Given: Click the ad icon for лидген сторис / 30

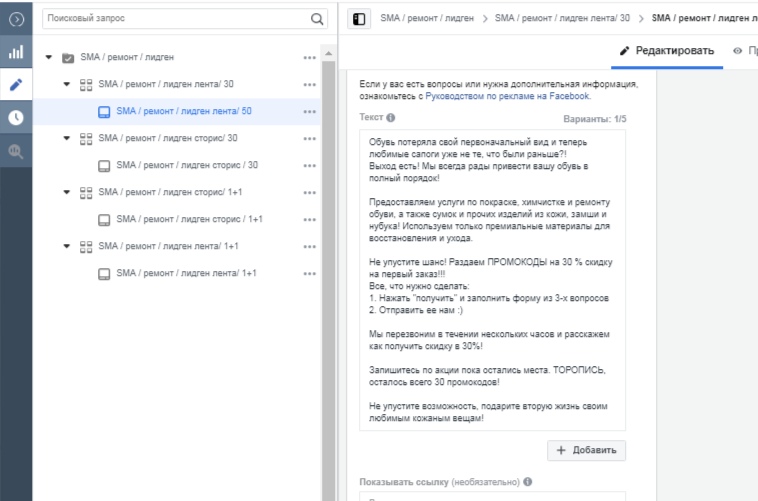Looking at the screenshot, I should pyautogui.click(x=104, y=166).
